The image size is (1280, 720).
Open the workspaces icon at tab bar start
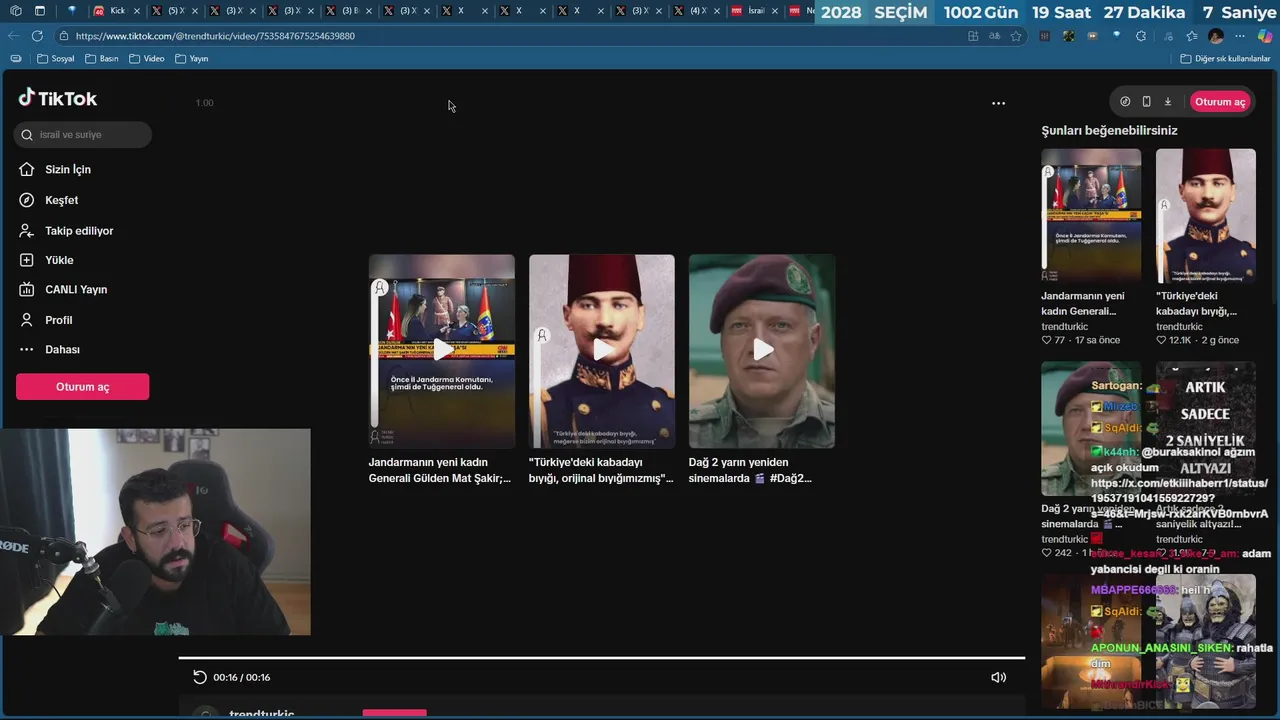(x=15, y=11)
